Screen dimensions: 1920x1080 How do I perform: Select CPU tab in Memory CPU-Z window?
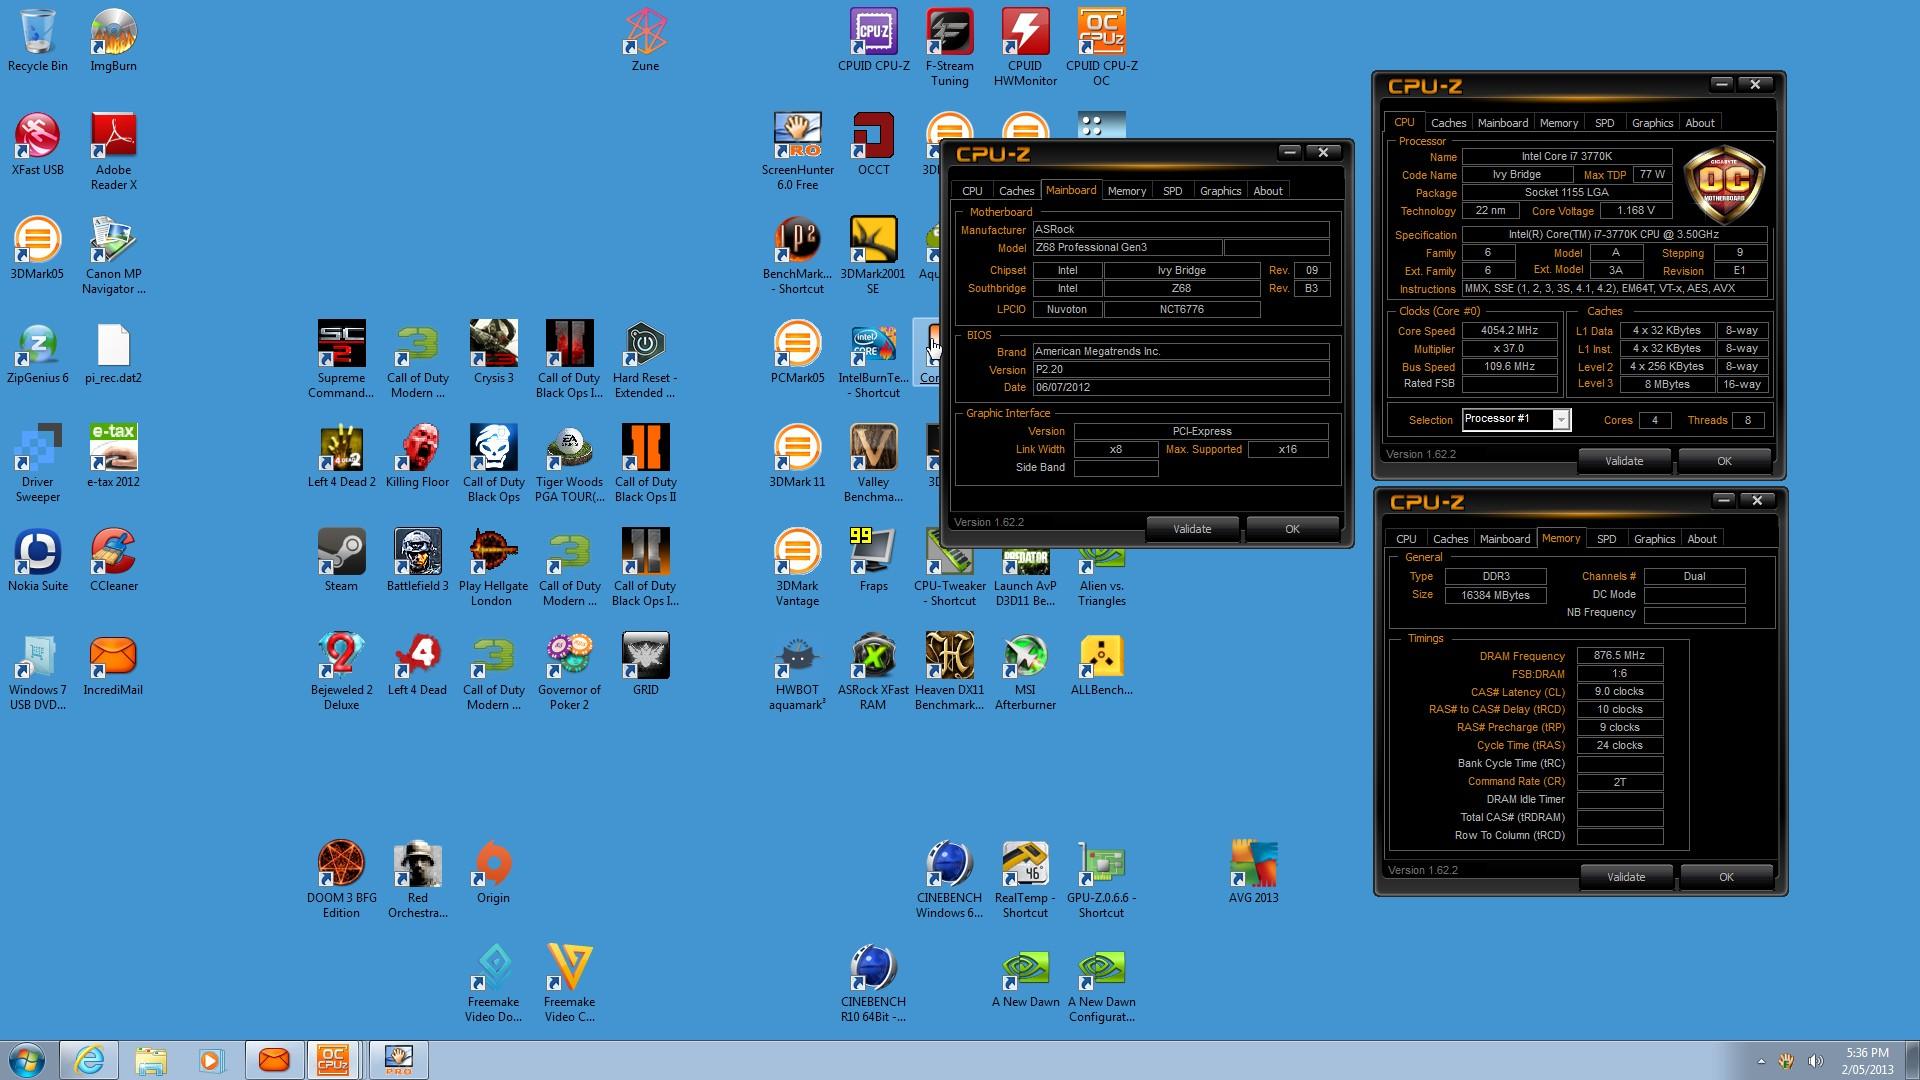[x=1406, y=539]
